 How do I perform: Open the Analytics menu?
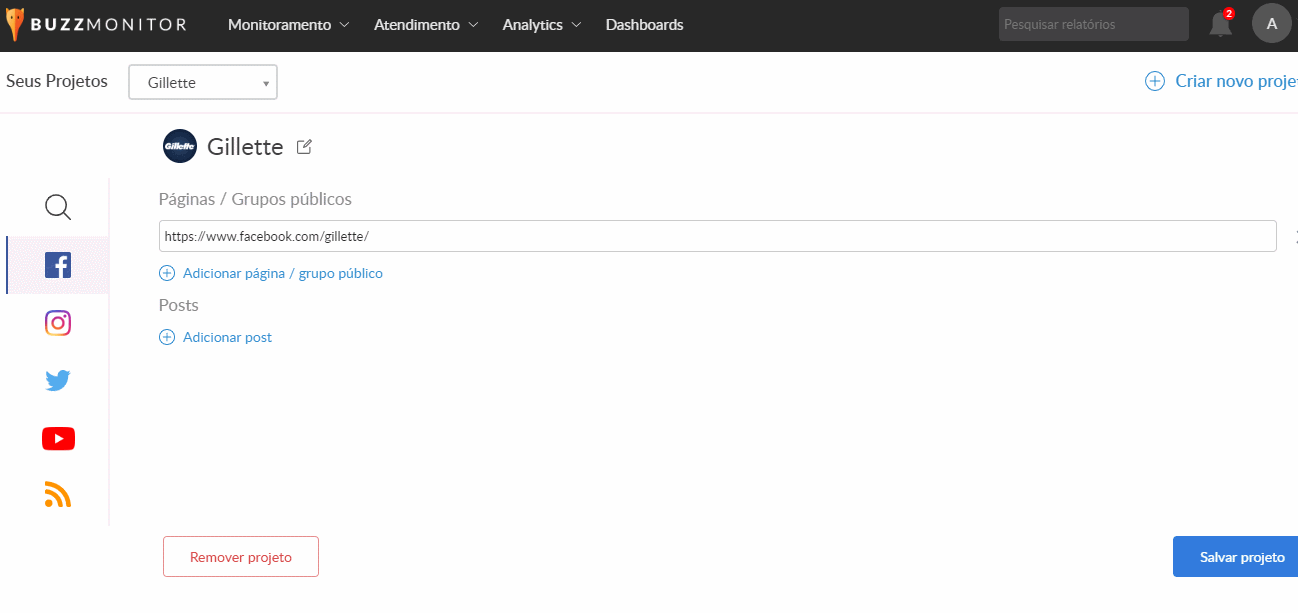[x=541, y=25]
